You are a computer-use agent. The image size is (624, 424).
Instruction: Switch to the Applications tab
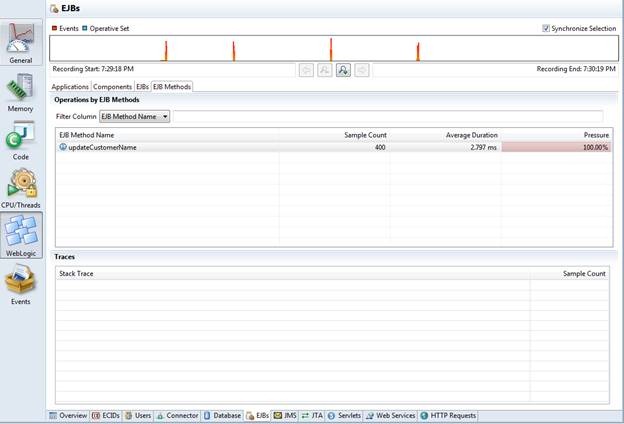tap(70, 86)
